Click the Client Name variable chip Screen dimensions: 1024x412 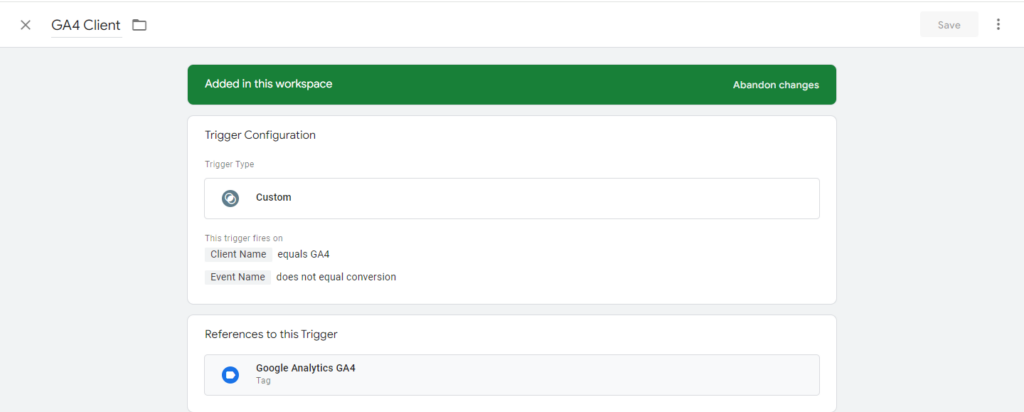tap(238, 255)
